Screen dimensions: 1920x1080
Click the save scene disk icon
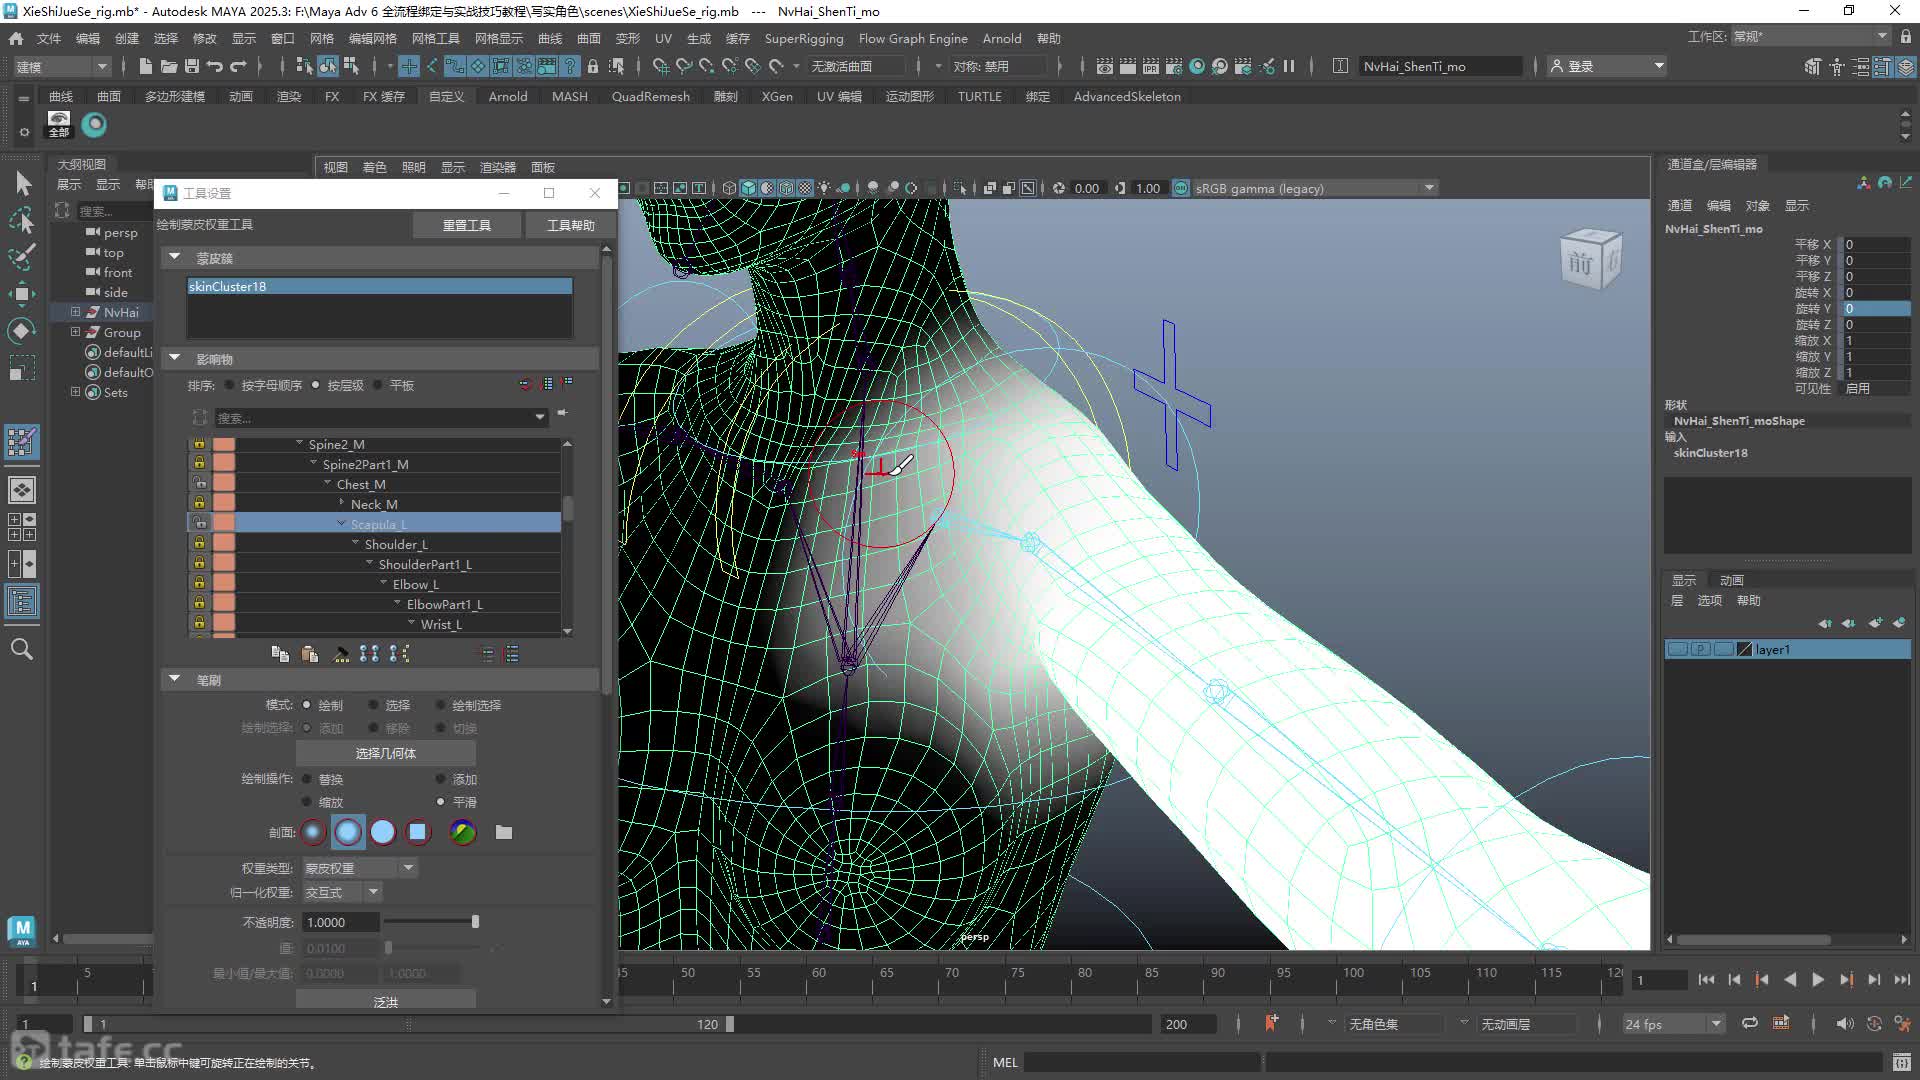pos(192,66)
